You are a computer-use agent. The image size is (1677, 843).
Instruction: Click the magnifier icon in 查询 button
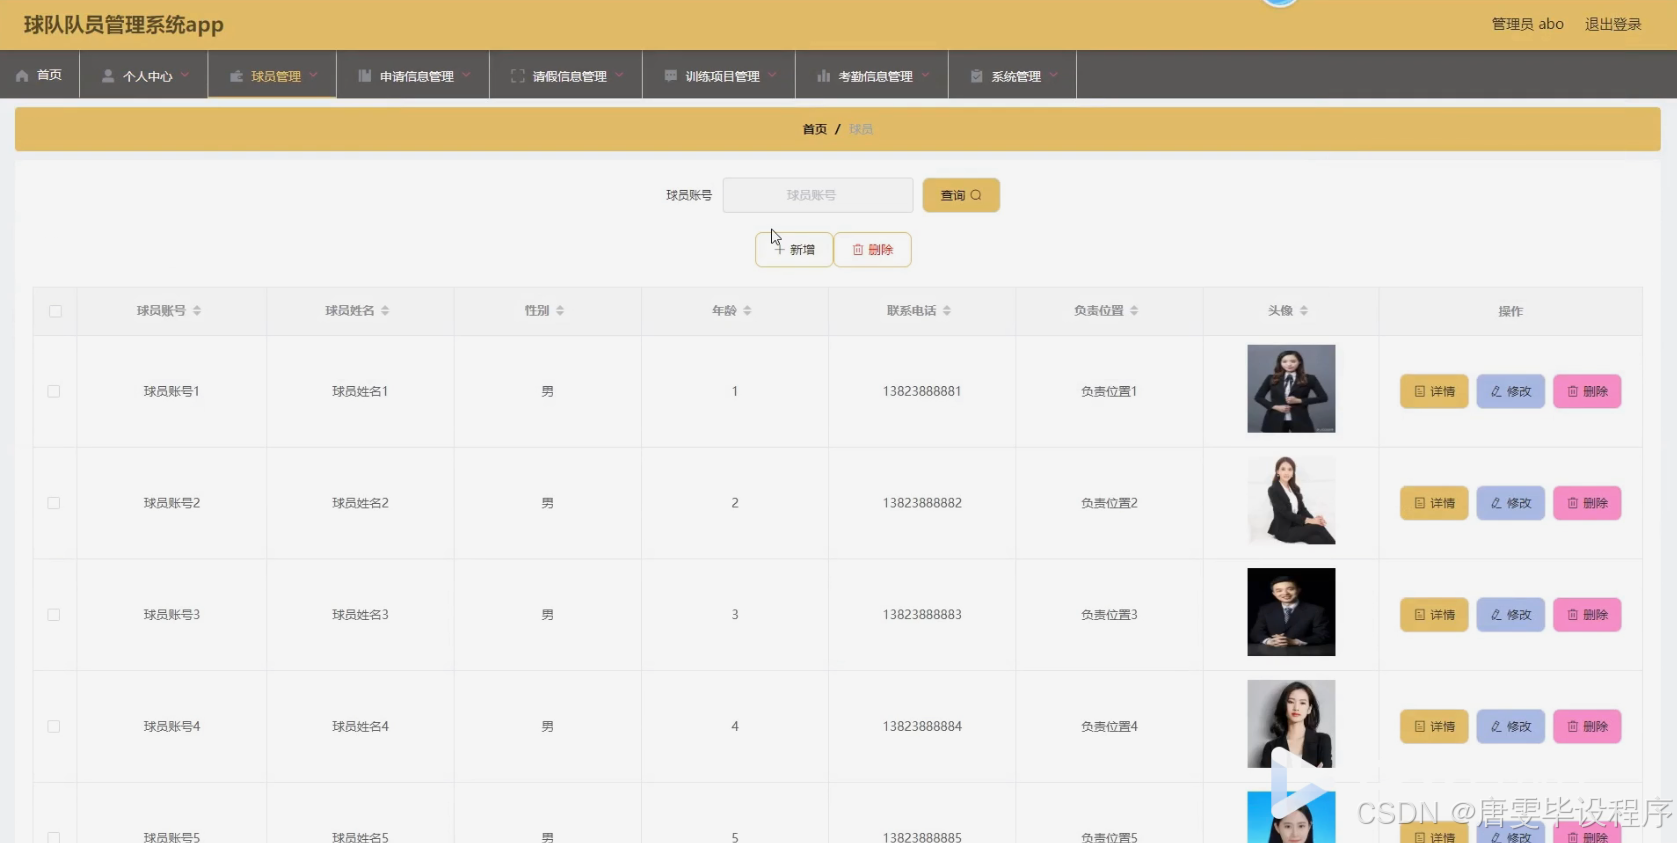[976, 195]
